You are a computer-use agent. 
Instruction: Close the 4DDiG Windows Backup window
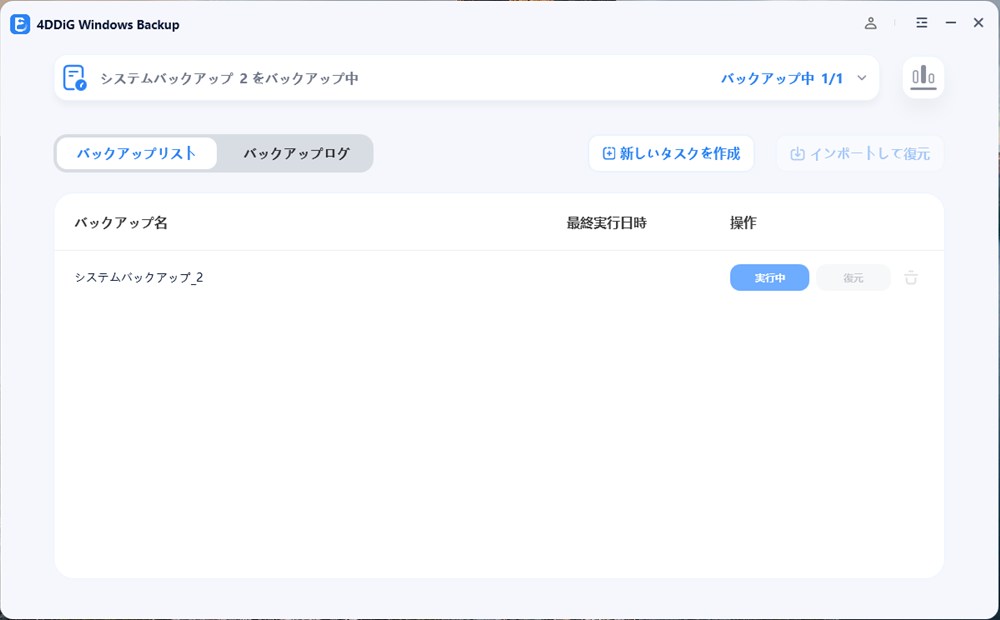click(x=978, y=23)
